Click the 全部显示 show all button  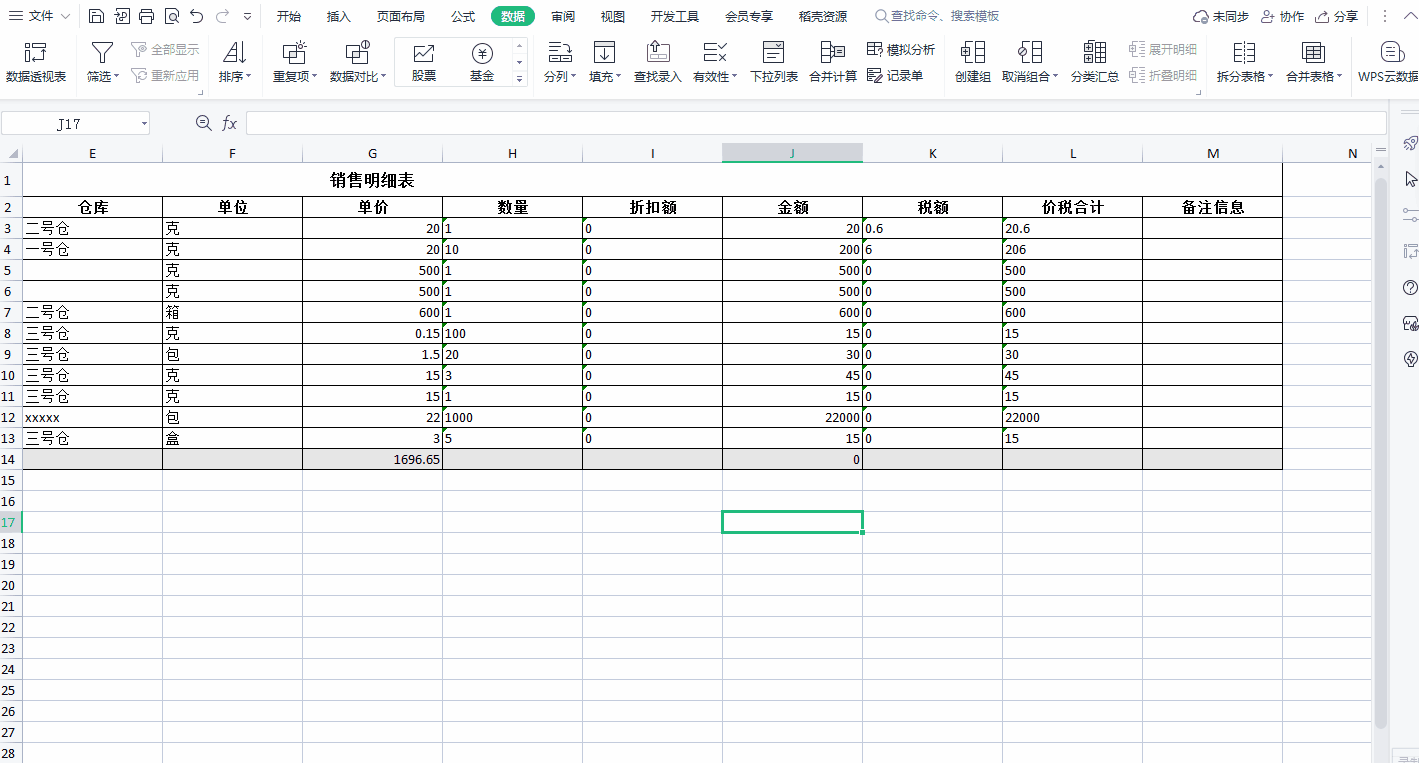(x=165, y=49)
